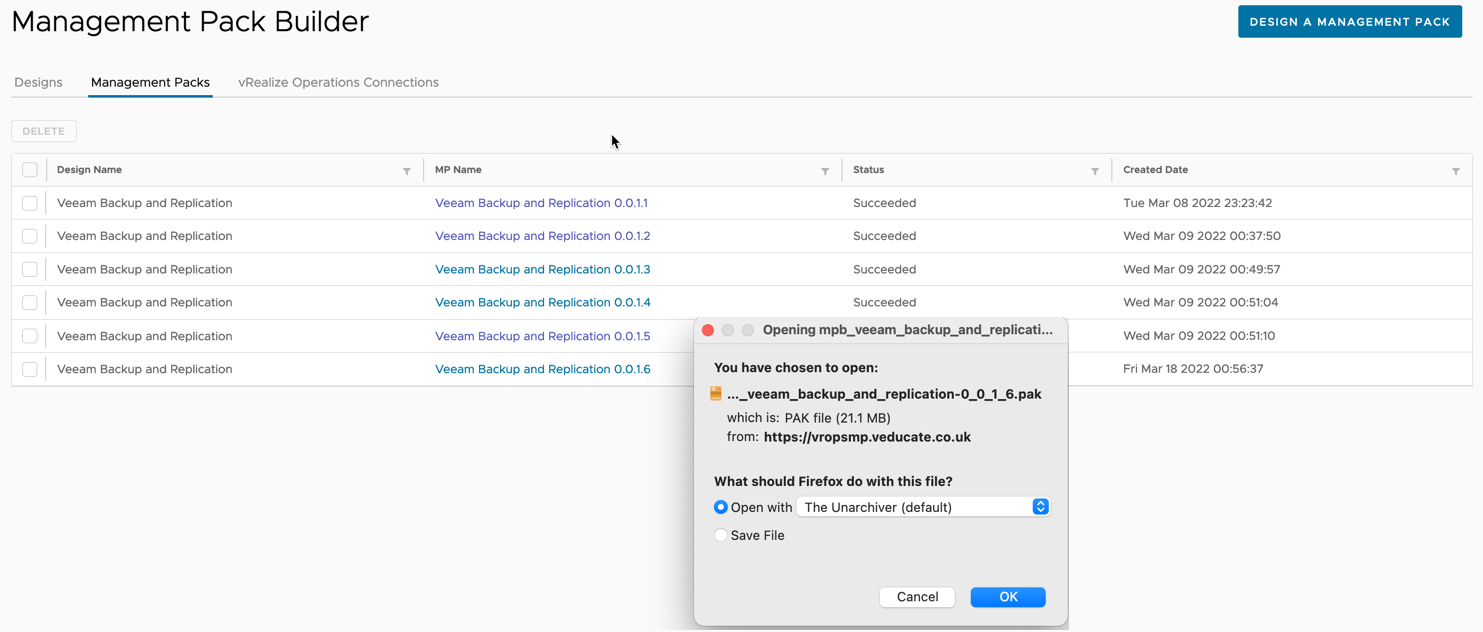Click the Delete button

pyautogui.click(x=44, y=131)
